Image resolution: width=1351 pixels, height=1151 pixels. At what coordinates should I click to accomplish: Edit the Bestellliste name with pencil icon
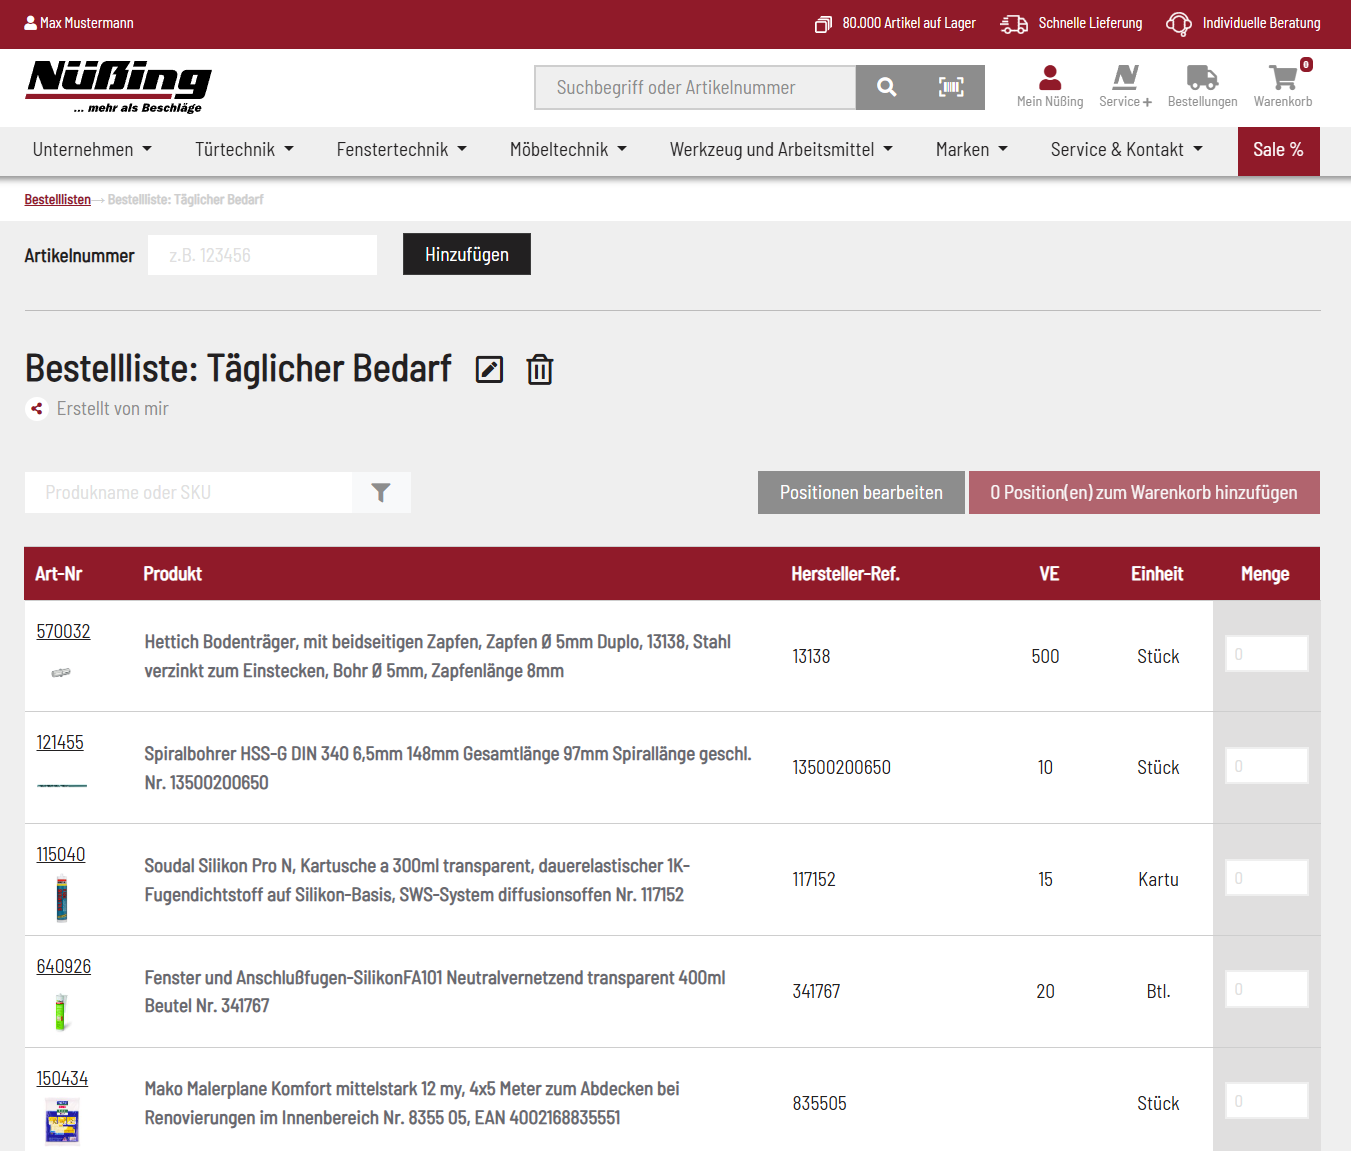click(489, 370)
